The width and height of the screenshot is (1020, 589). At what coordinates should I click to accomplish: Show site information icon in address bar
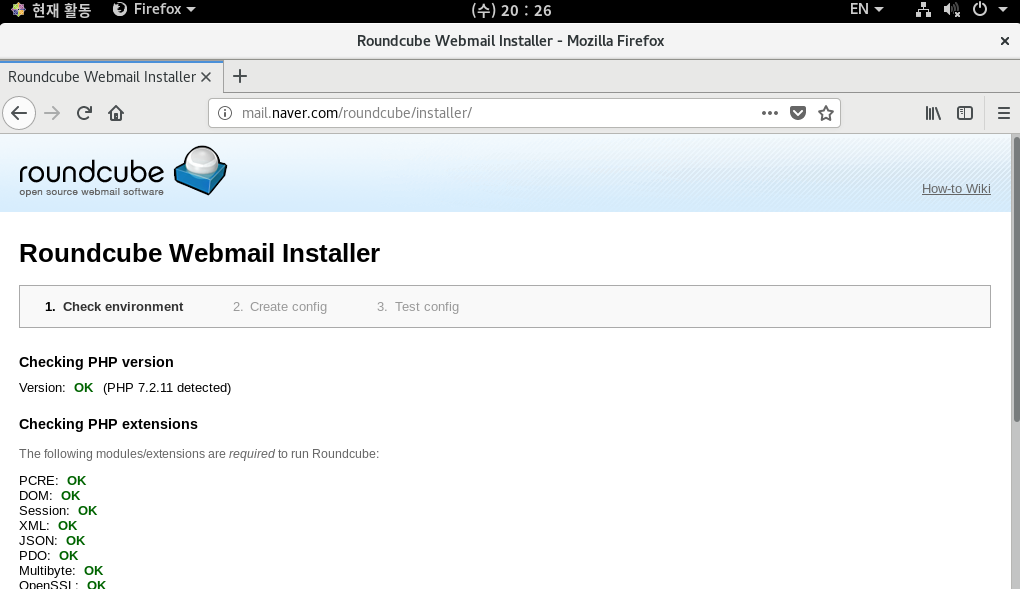click(x=225, y=113)
